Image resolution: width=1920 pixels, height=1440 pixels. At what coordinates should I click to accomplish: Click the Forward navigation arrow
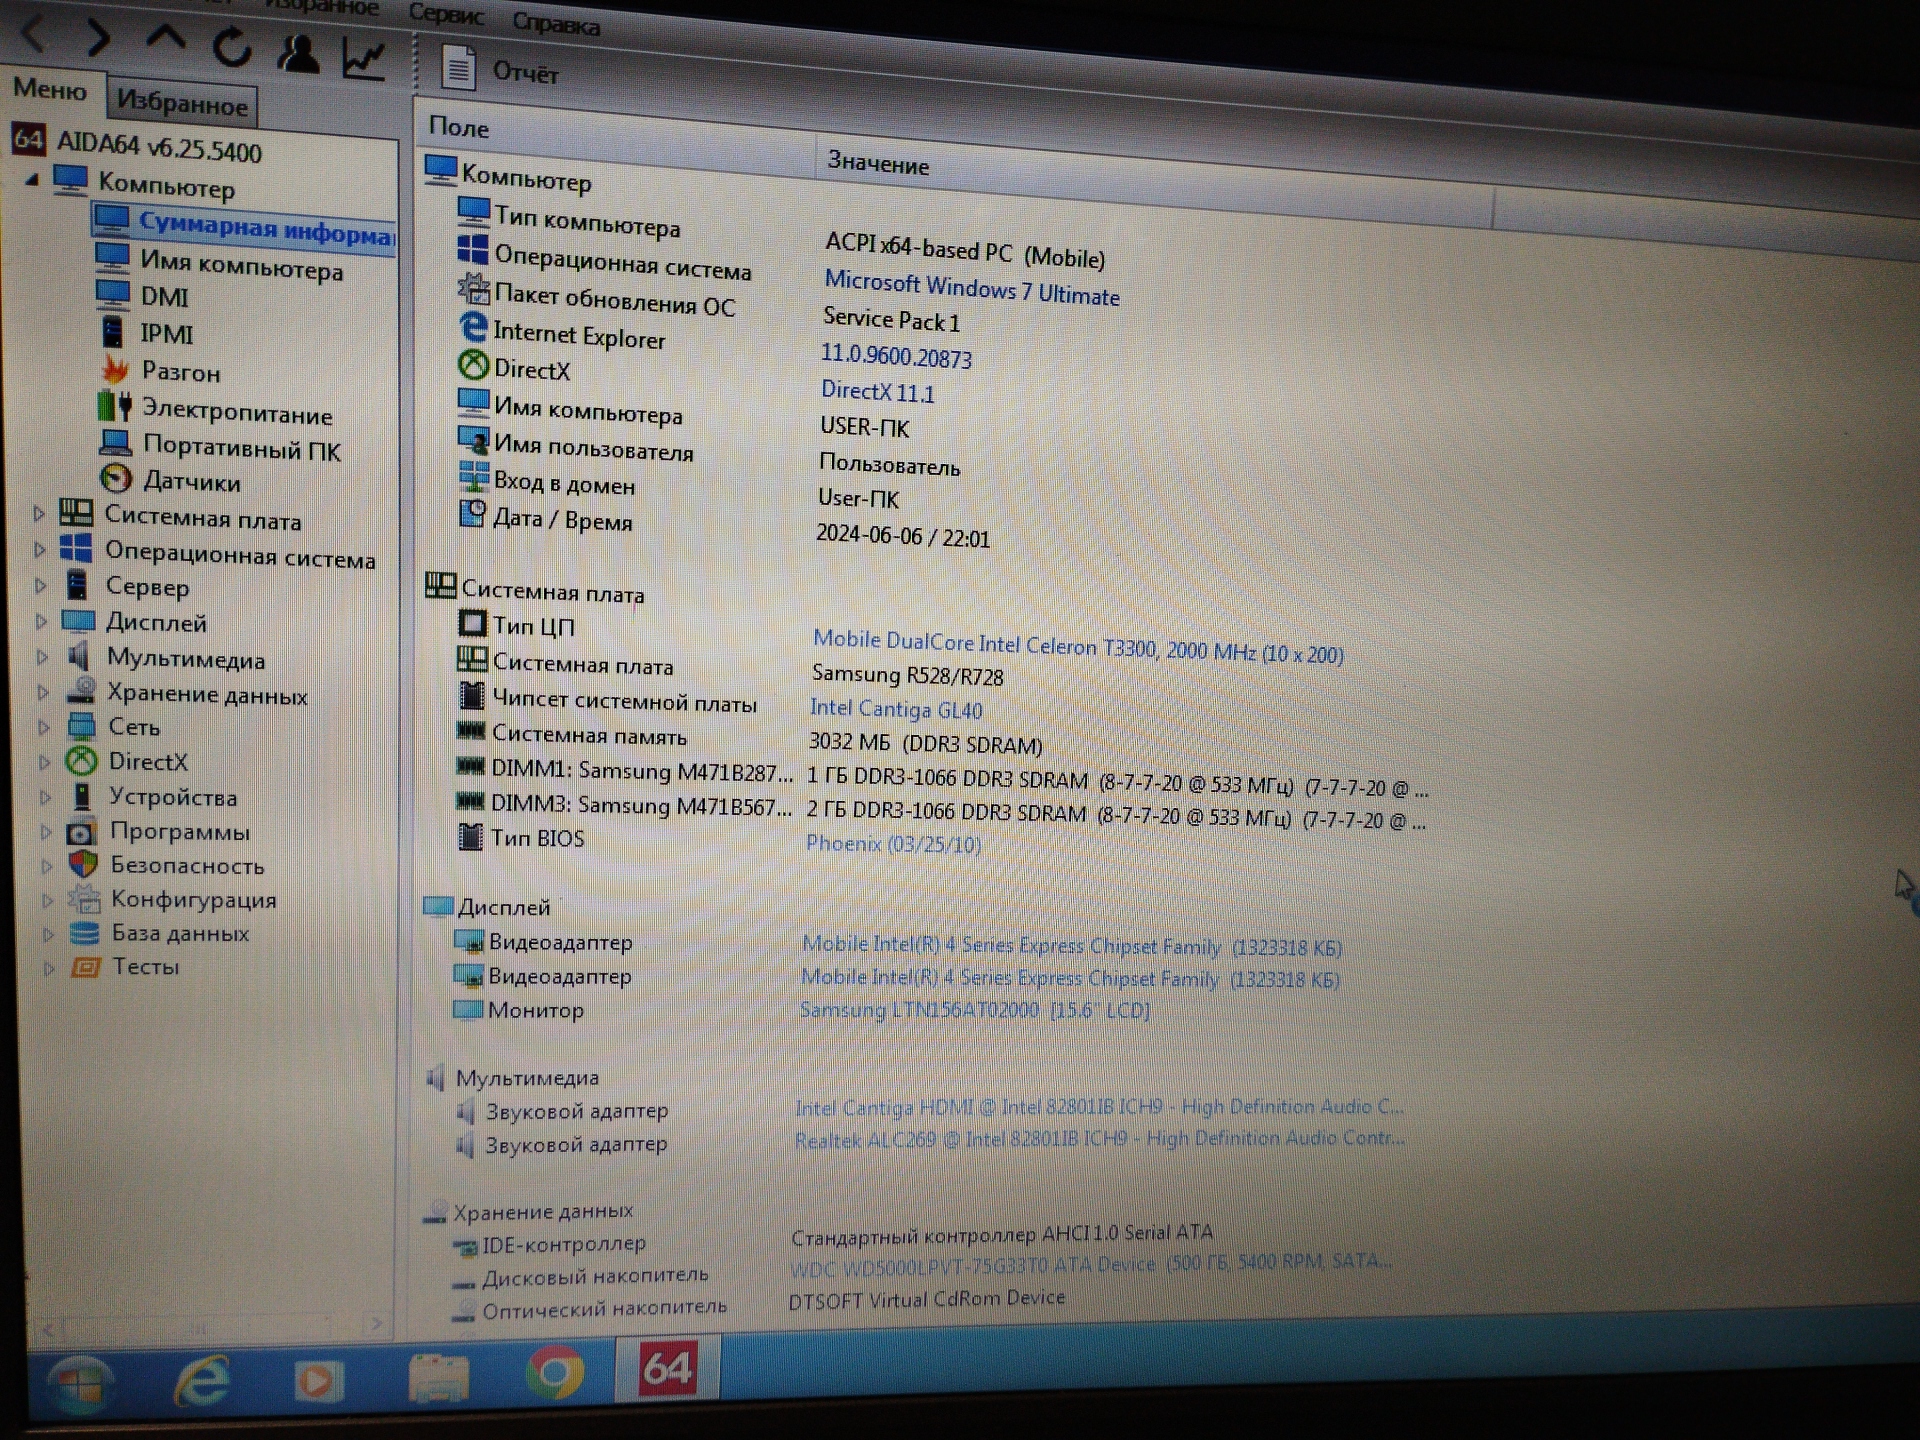tap(97, 39)
